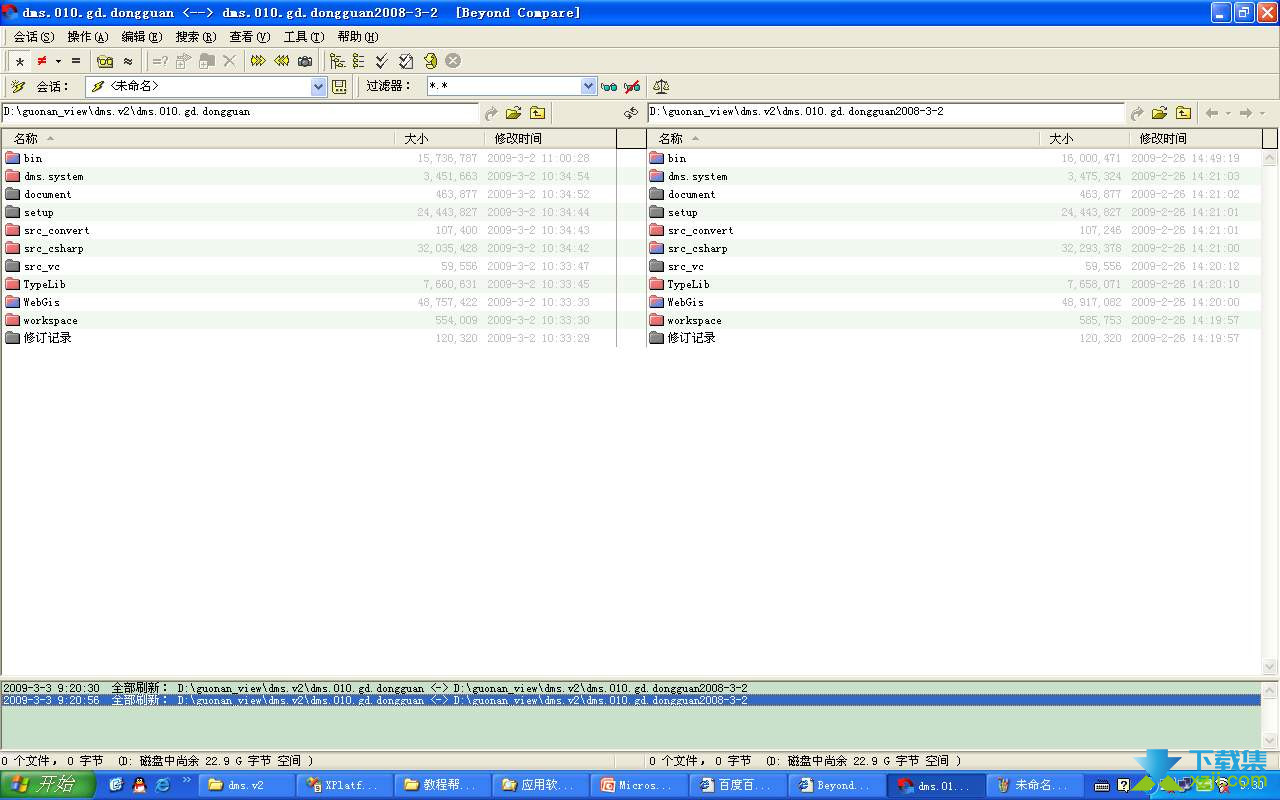Screen dimensions: 1280x800
Task: Toggle the Show All (asterisk) filter
Action: coord(20,61)
